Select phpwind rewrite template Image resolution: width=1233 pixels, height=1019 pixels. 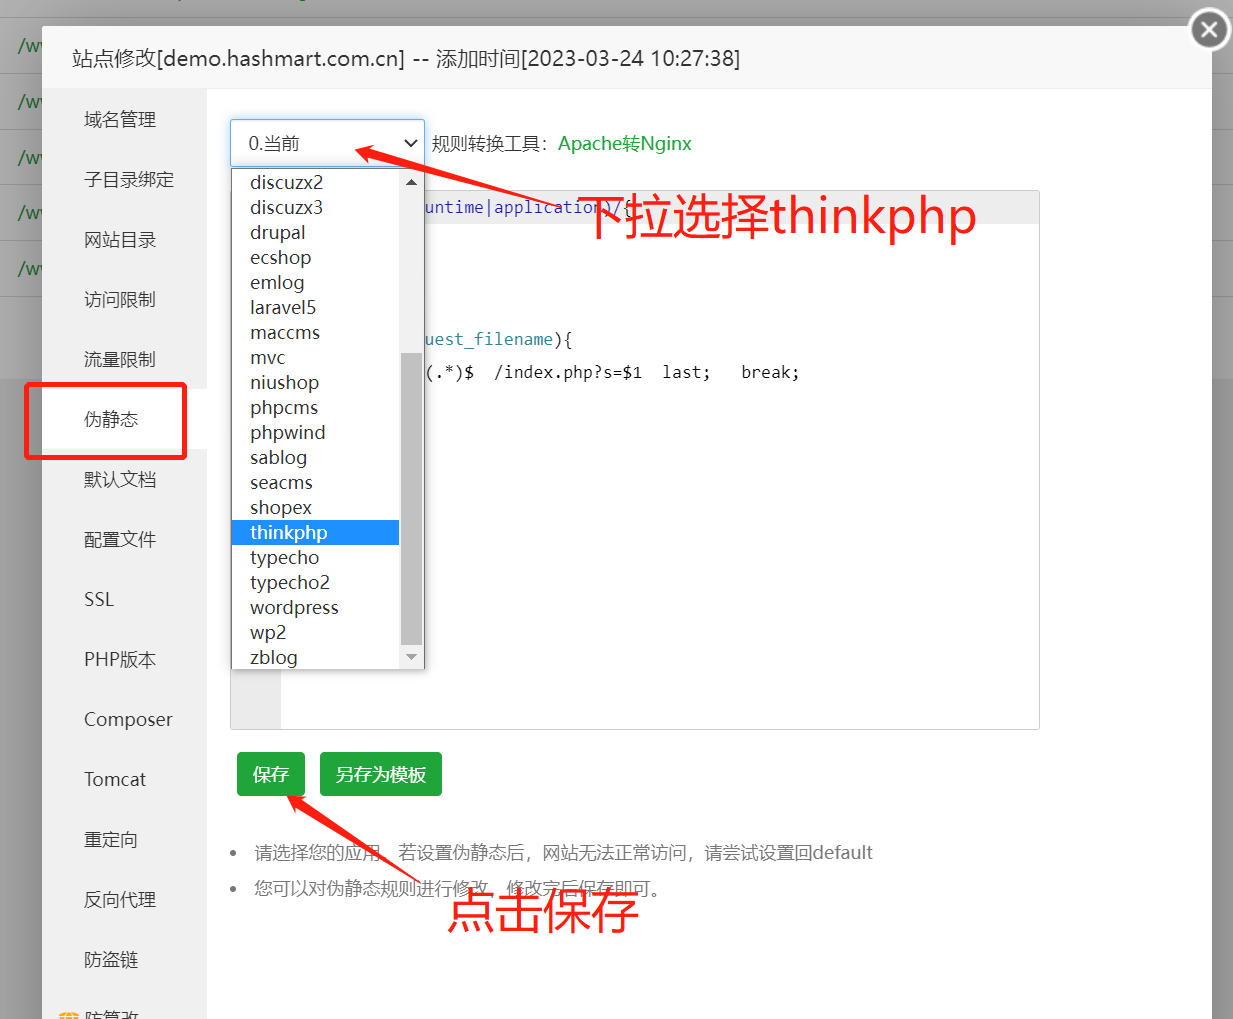coord(315,432)
